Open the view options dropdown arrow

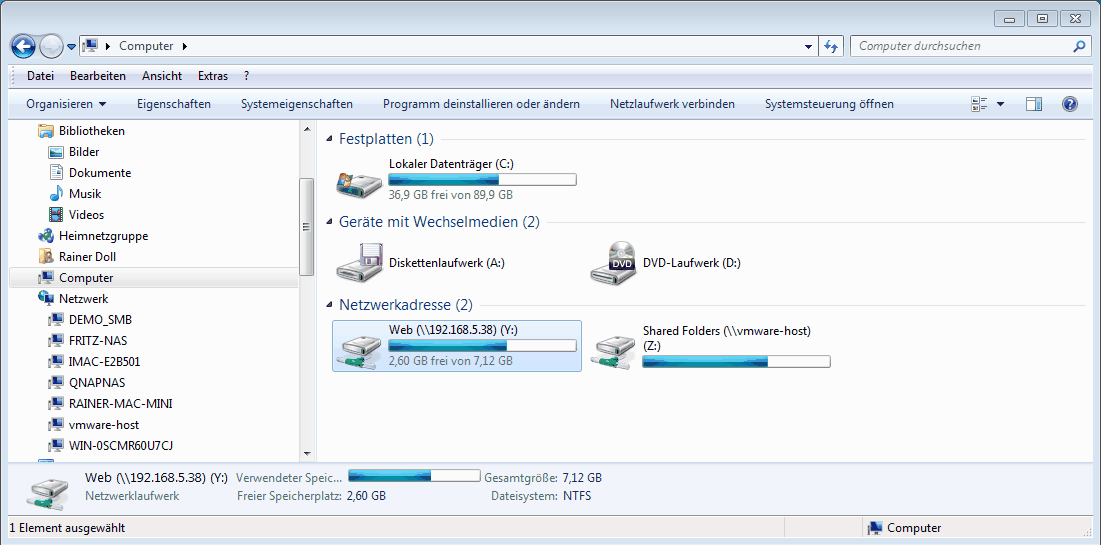pos(1001,104)
